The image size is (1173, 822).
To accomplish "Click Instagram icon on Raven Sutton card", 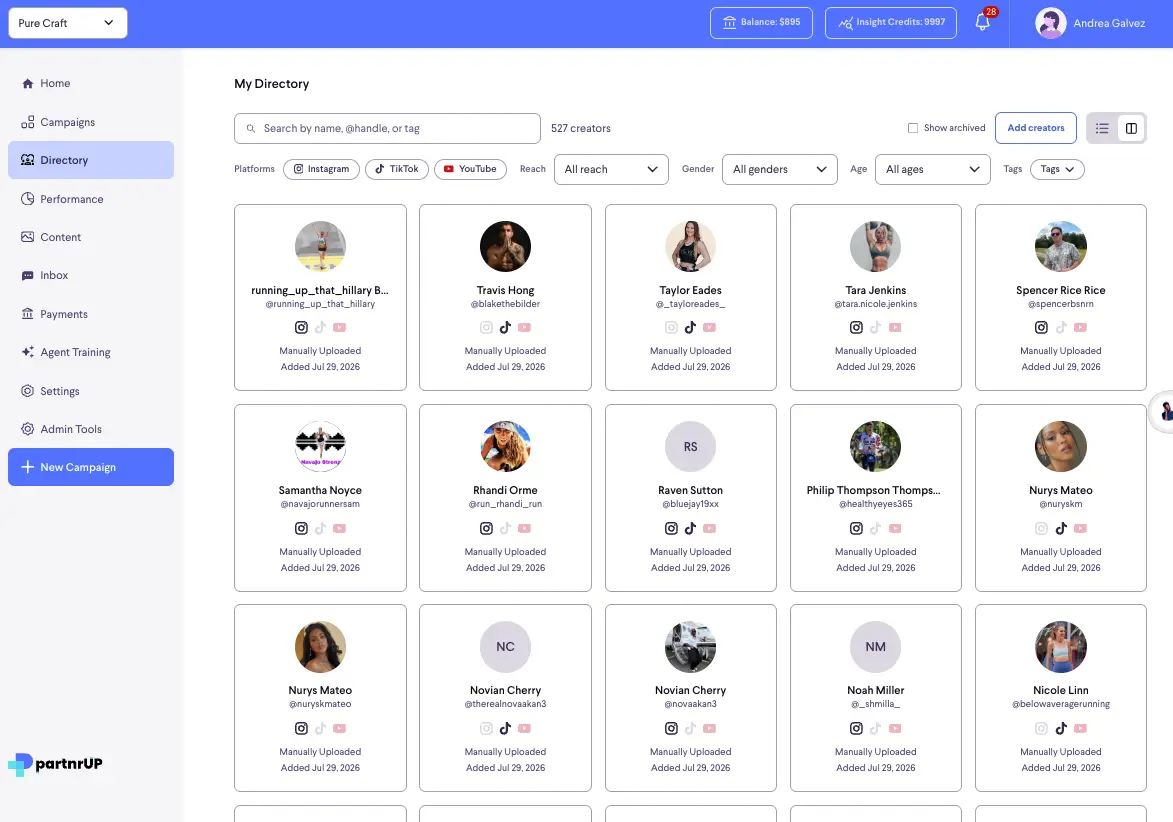I will click(x=671, y=529).
